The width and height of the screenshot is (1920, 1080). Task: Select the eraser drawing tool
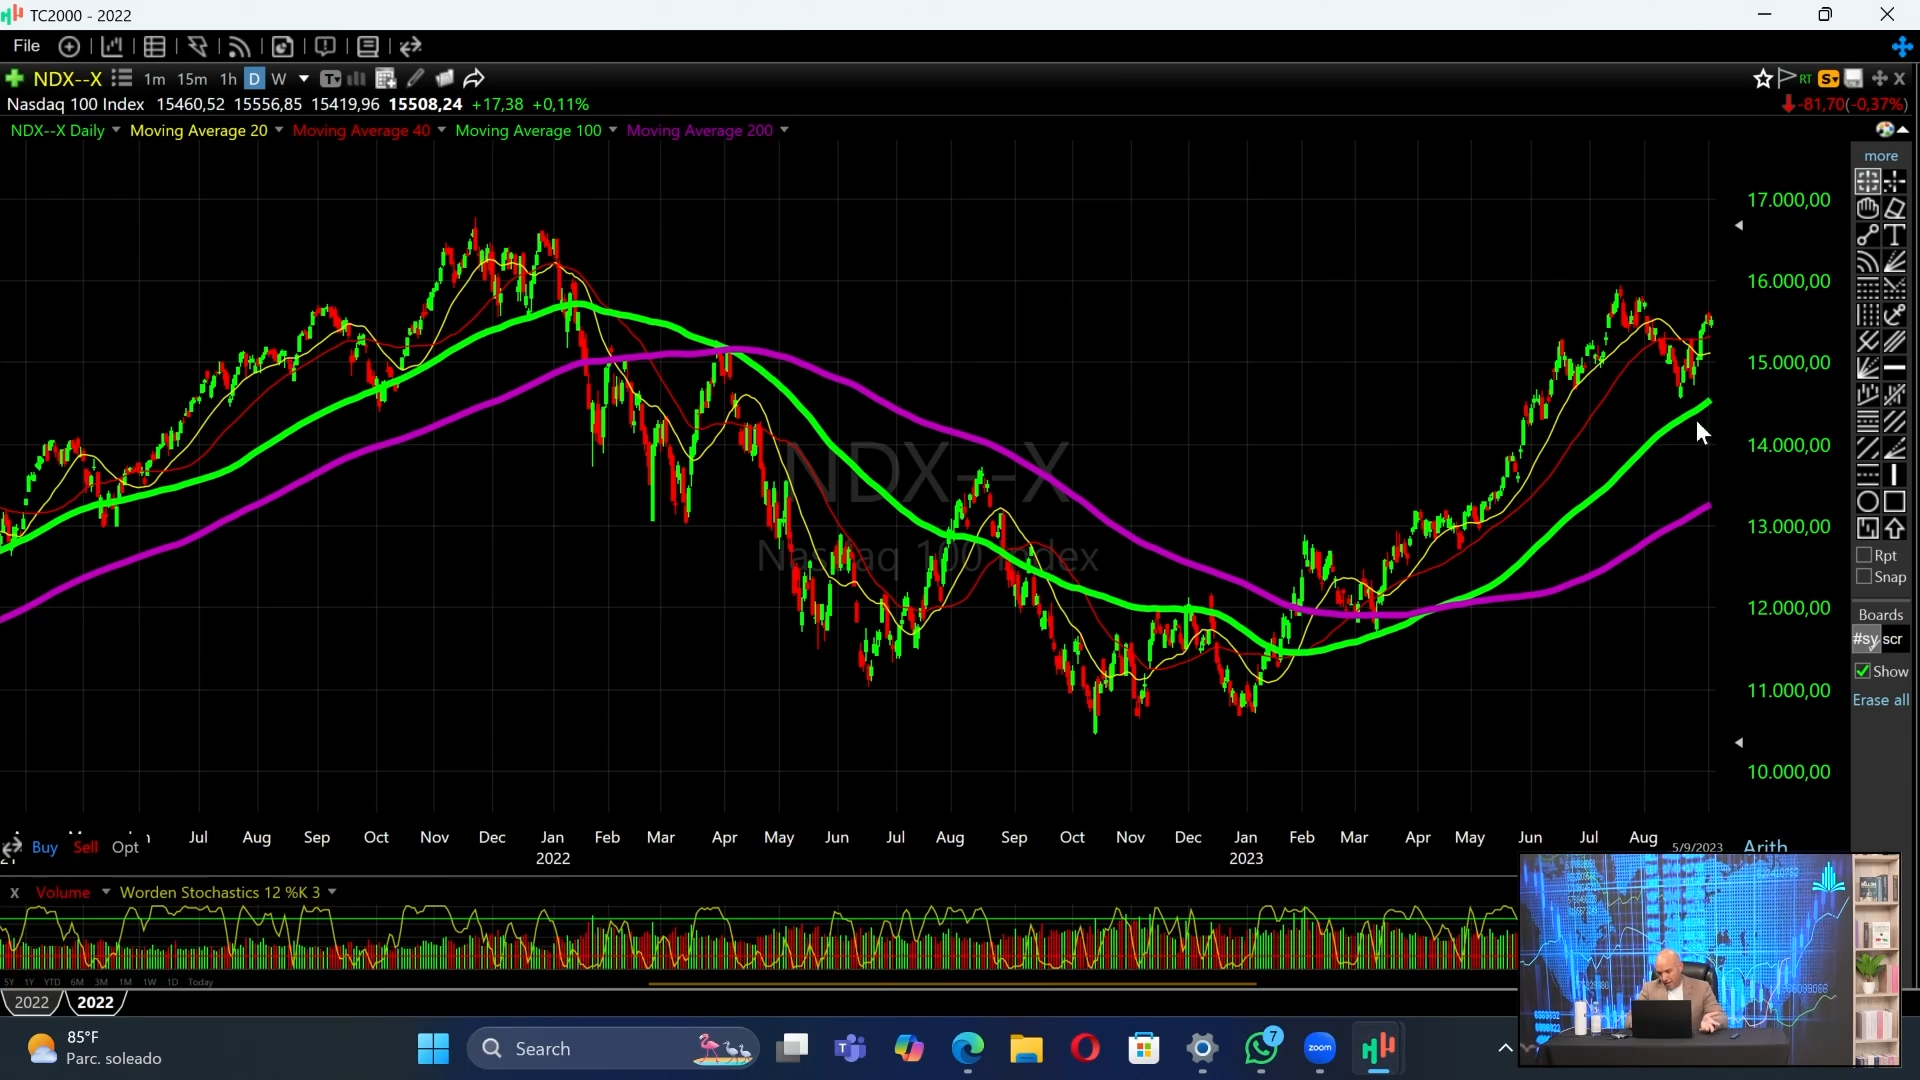click(x=1895, y=209)
